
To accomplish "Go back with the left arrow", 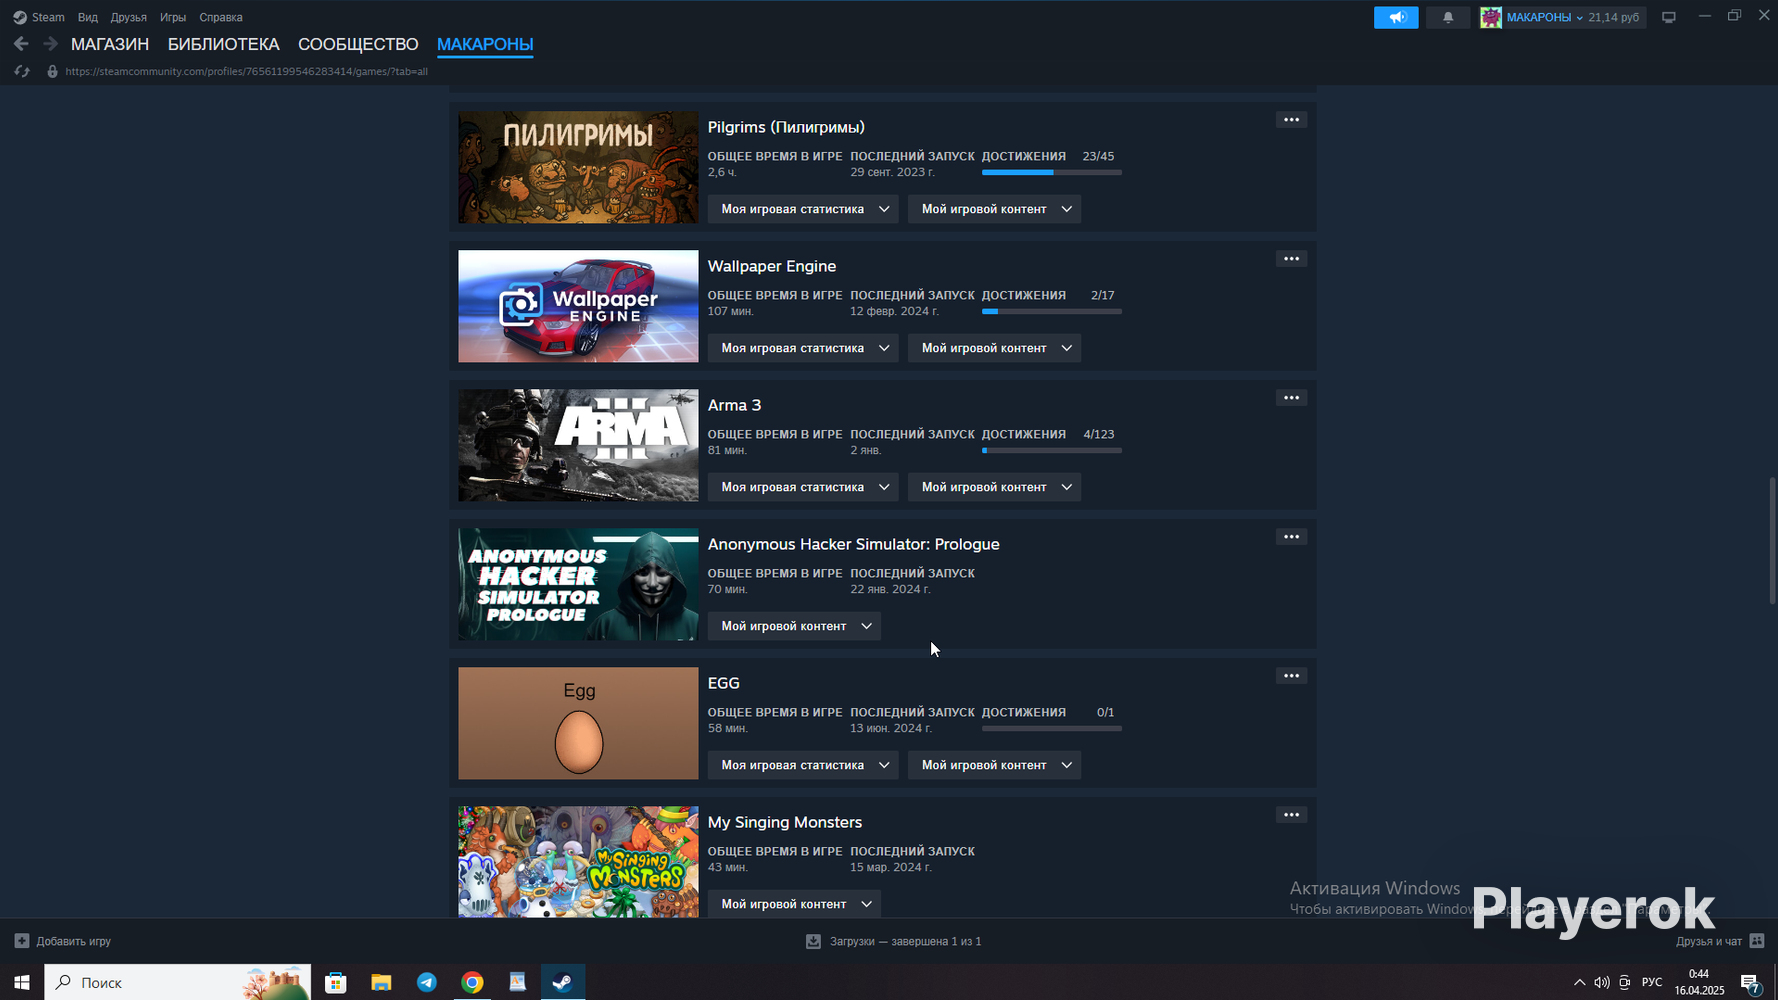I will click(x=21, y=44).
